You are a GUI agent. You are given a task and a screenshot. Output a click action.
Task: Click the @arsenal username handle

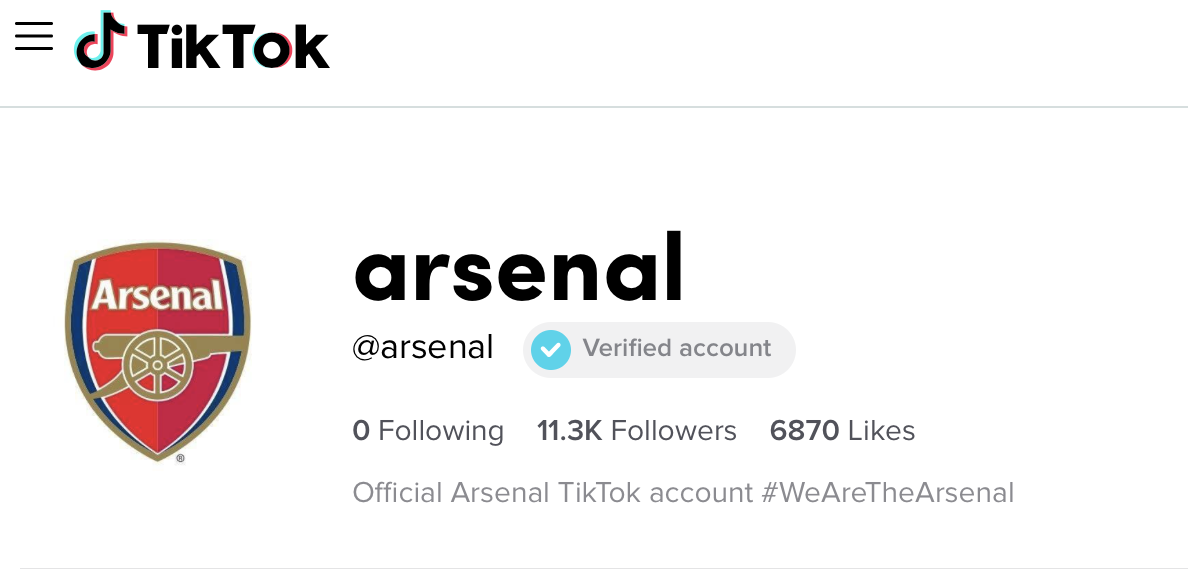point(423,348)
